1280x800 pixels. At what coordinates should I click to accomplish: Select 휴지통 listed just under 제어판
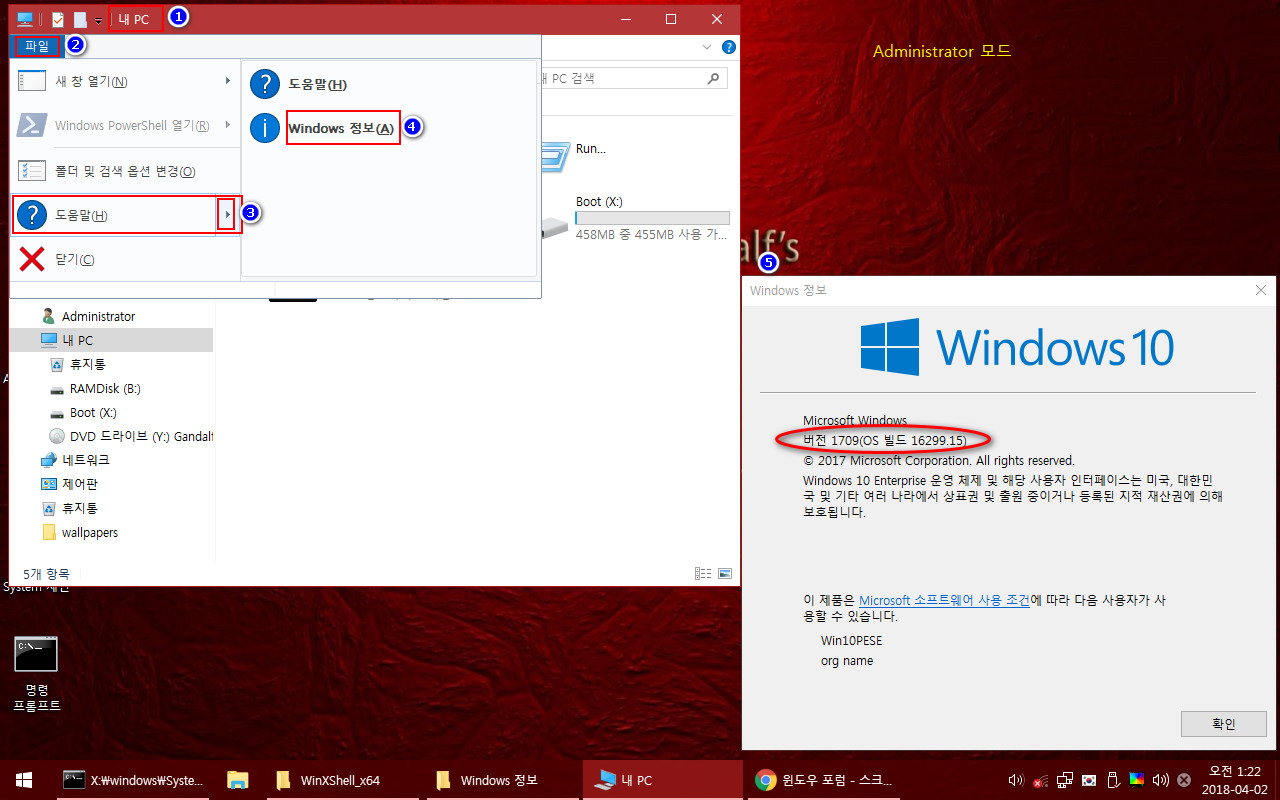click(69, 508)
